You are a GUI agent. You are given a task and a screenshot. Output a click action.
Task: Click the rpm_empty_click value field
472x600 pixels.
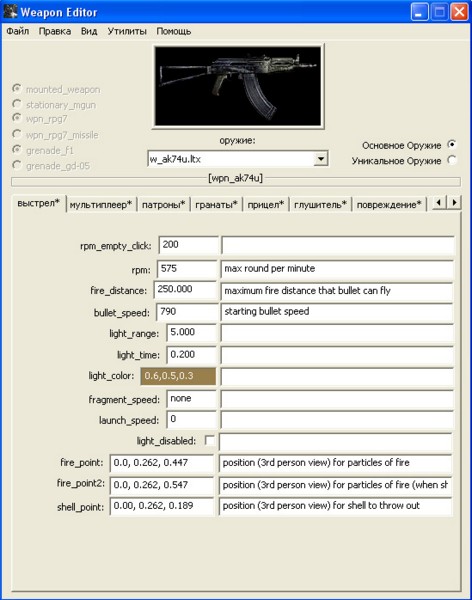(188, 245)
